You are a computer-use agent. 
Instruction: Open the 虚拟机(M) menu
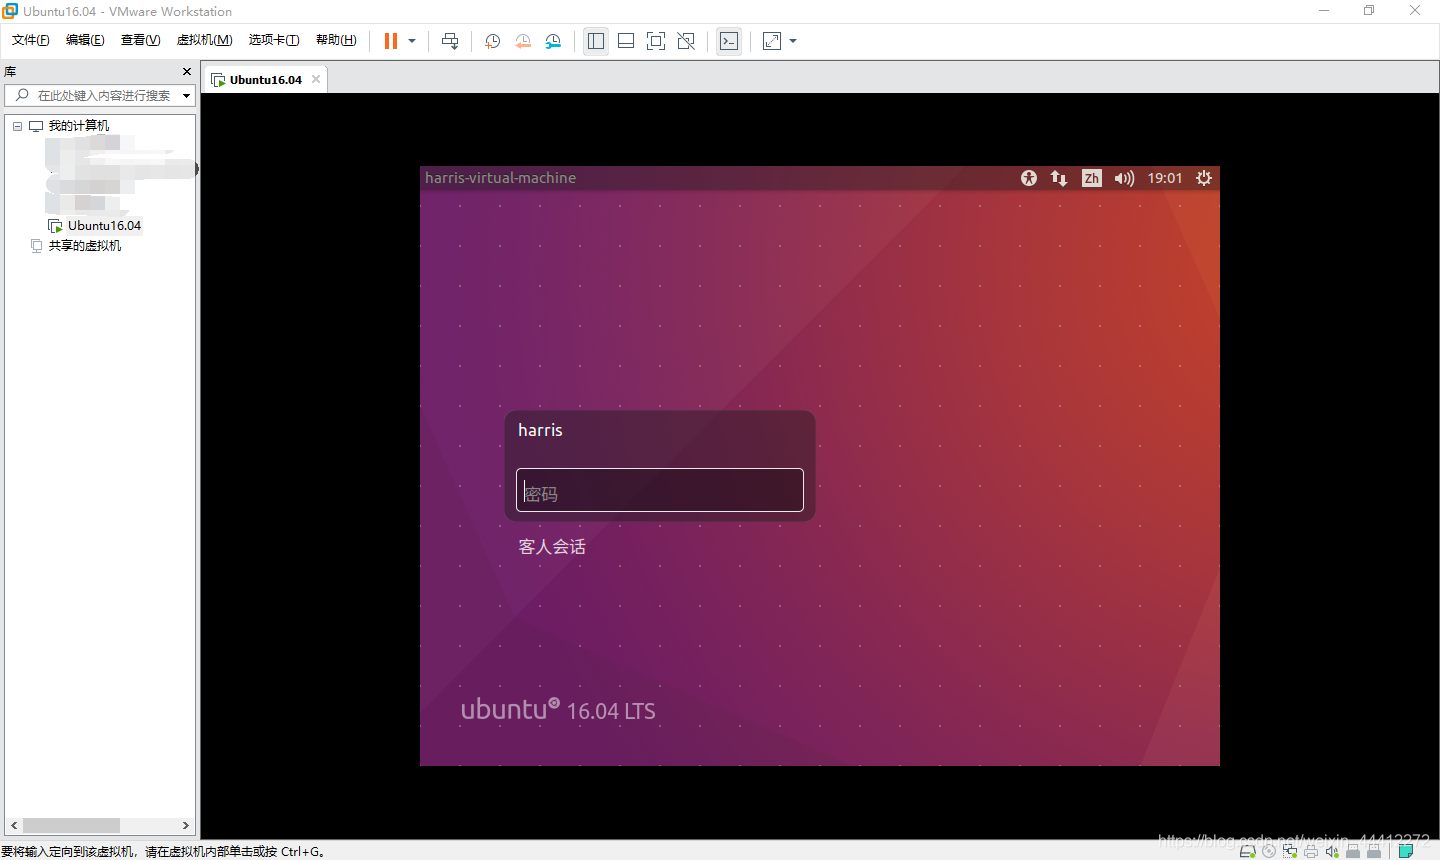204,40
